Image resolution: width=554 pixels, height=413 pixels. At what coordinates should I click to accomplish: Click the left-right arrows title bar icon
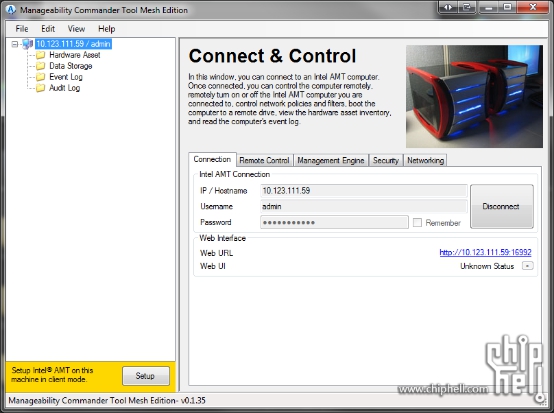coord(448,7)
